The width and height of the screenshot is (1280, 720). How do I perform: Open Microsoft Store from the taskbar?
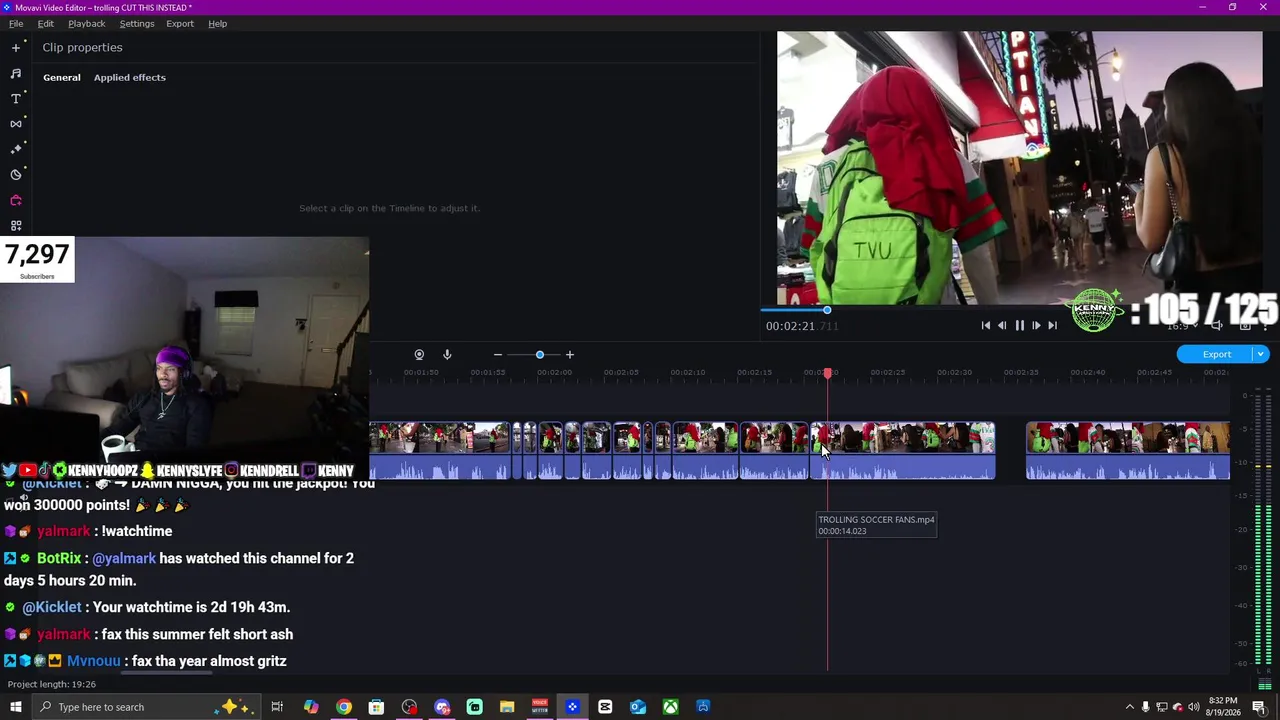376,707
